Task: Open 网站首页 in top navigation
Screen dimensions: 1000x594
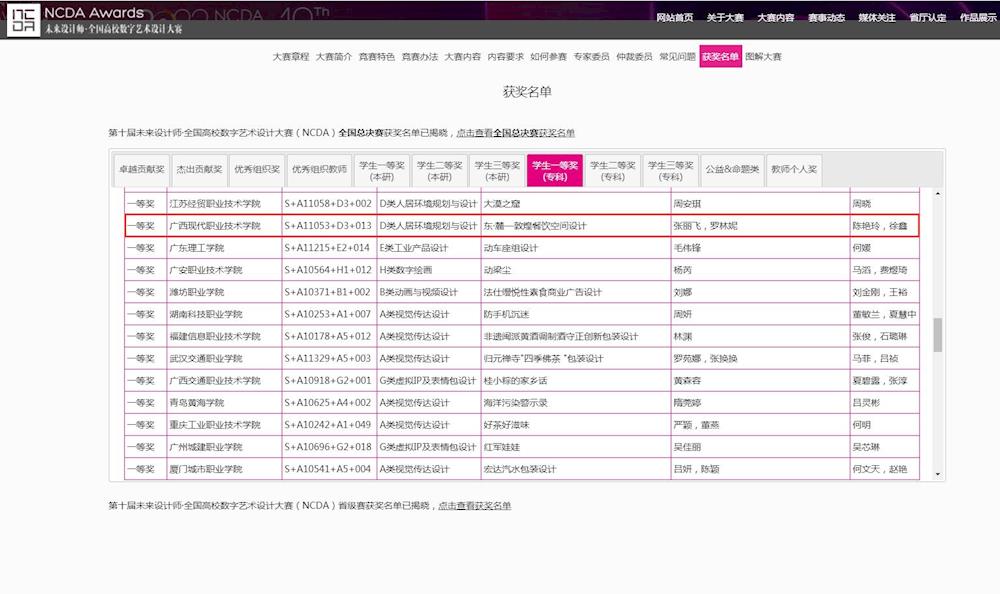Action: coord(675,18)
